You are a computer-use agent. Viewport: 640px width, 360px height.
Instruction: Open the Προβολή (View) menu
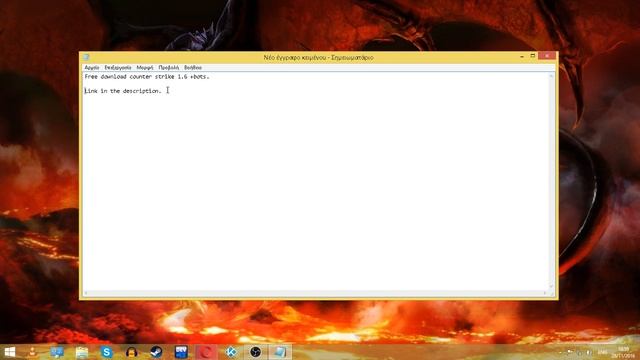tap(169, 67)
